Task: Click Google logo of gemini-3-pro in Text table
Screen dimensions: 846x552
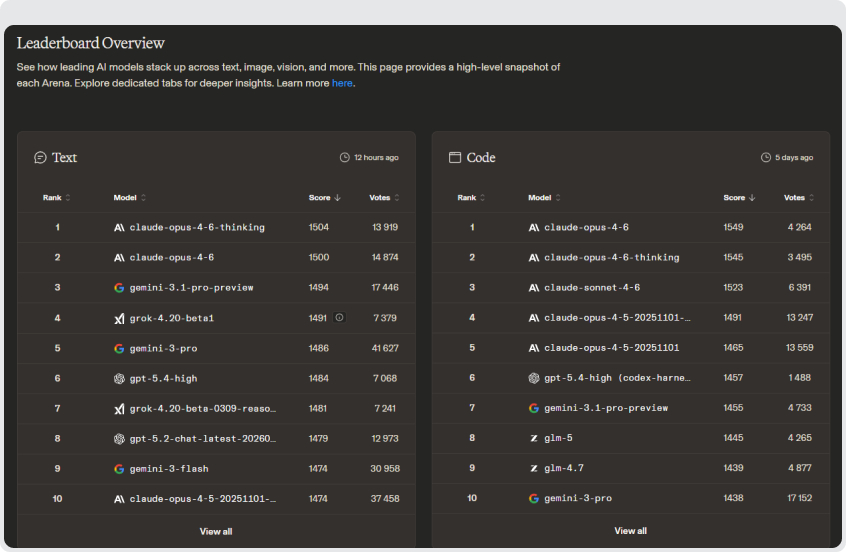Action: [x=119, y=349]
